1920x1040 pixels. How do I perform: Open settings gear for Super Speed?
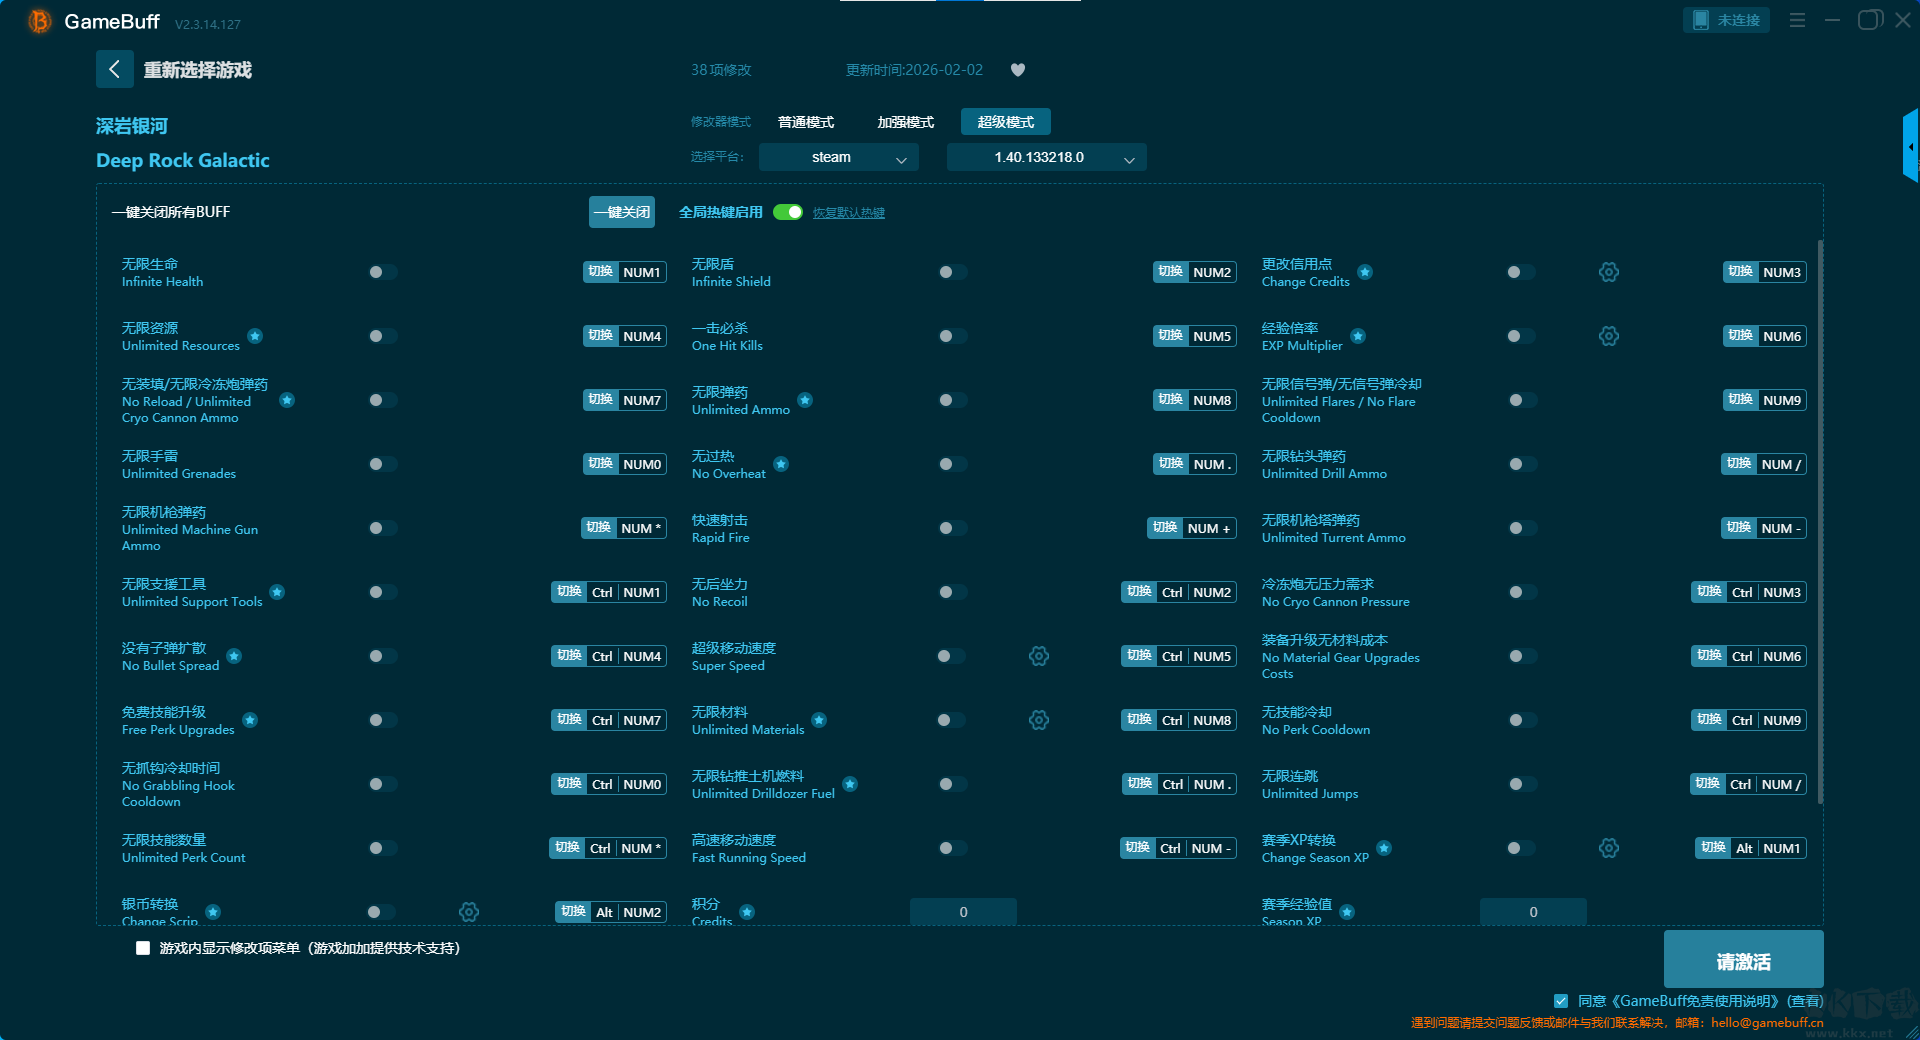(x=1039, y=656)
